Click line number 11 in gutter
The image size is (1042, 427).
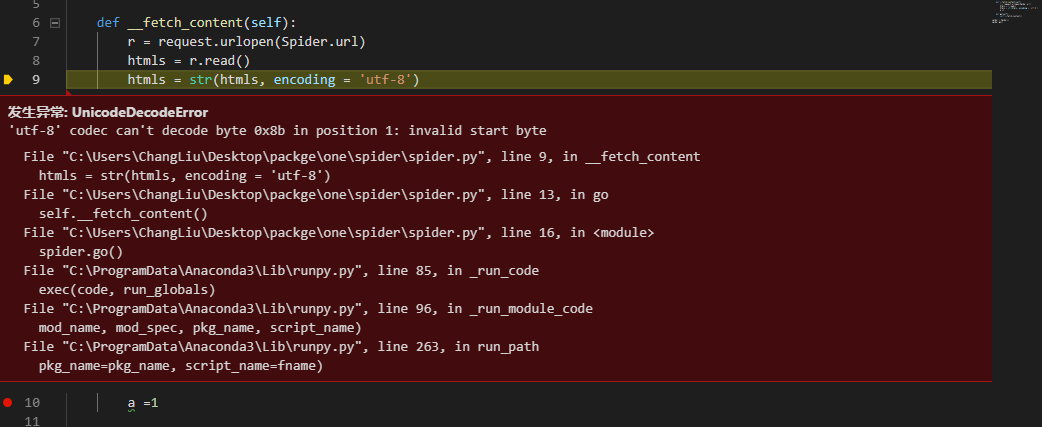tap(32, 421)
